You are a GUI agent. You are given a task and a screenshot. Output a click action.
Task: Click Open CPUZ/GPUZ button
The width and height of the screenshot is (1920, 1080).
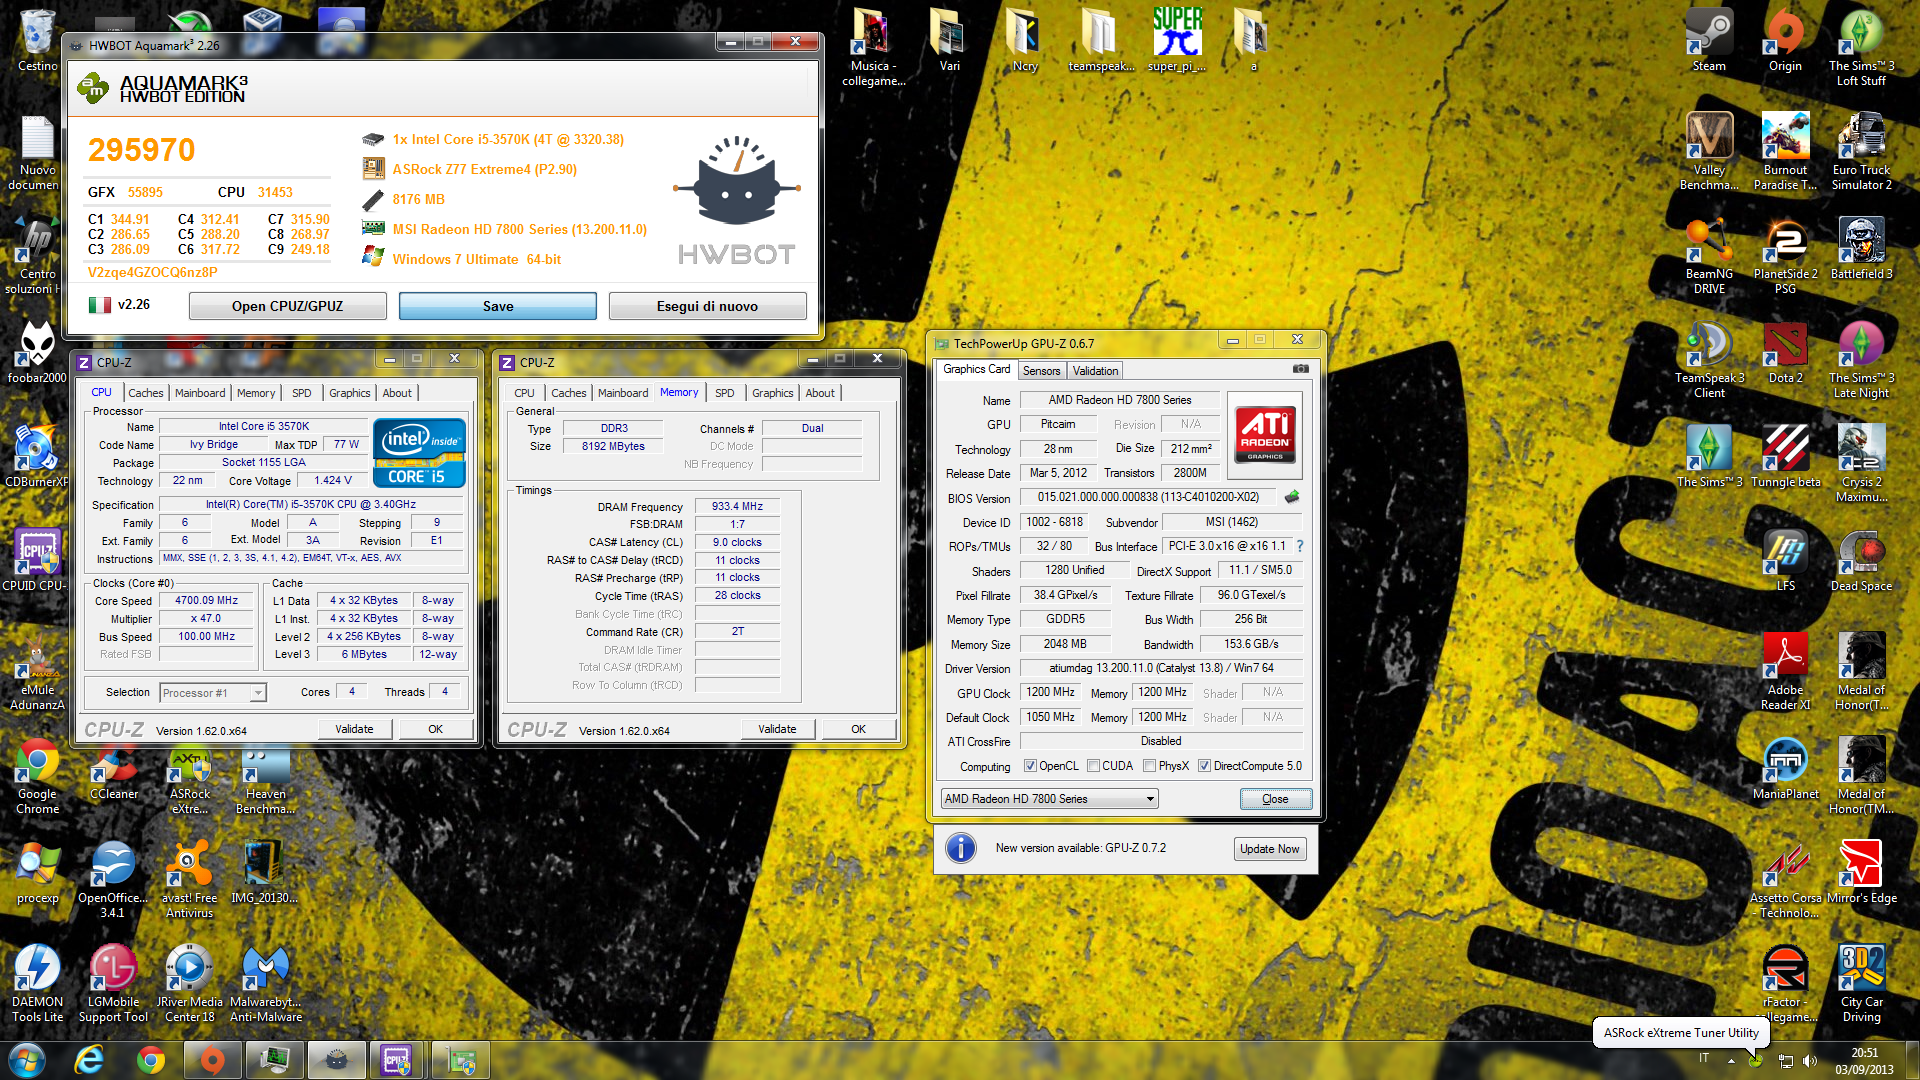(288, 306)
